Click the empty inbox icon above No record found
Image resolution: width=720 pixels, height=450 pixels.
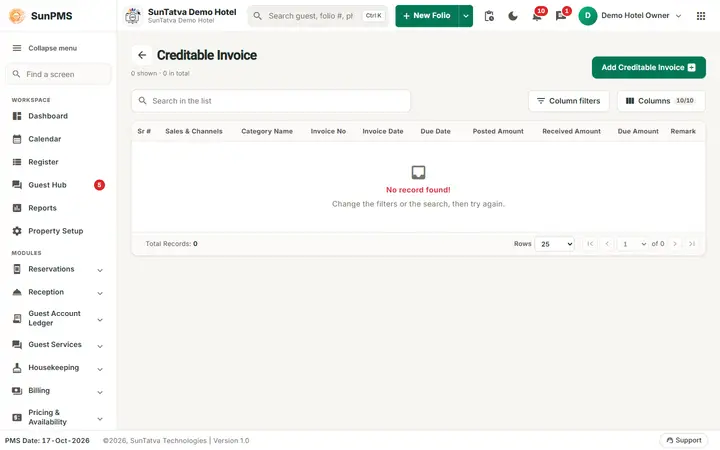pos(418,173)
